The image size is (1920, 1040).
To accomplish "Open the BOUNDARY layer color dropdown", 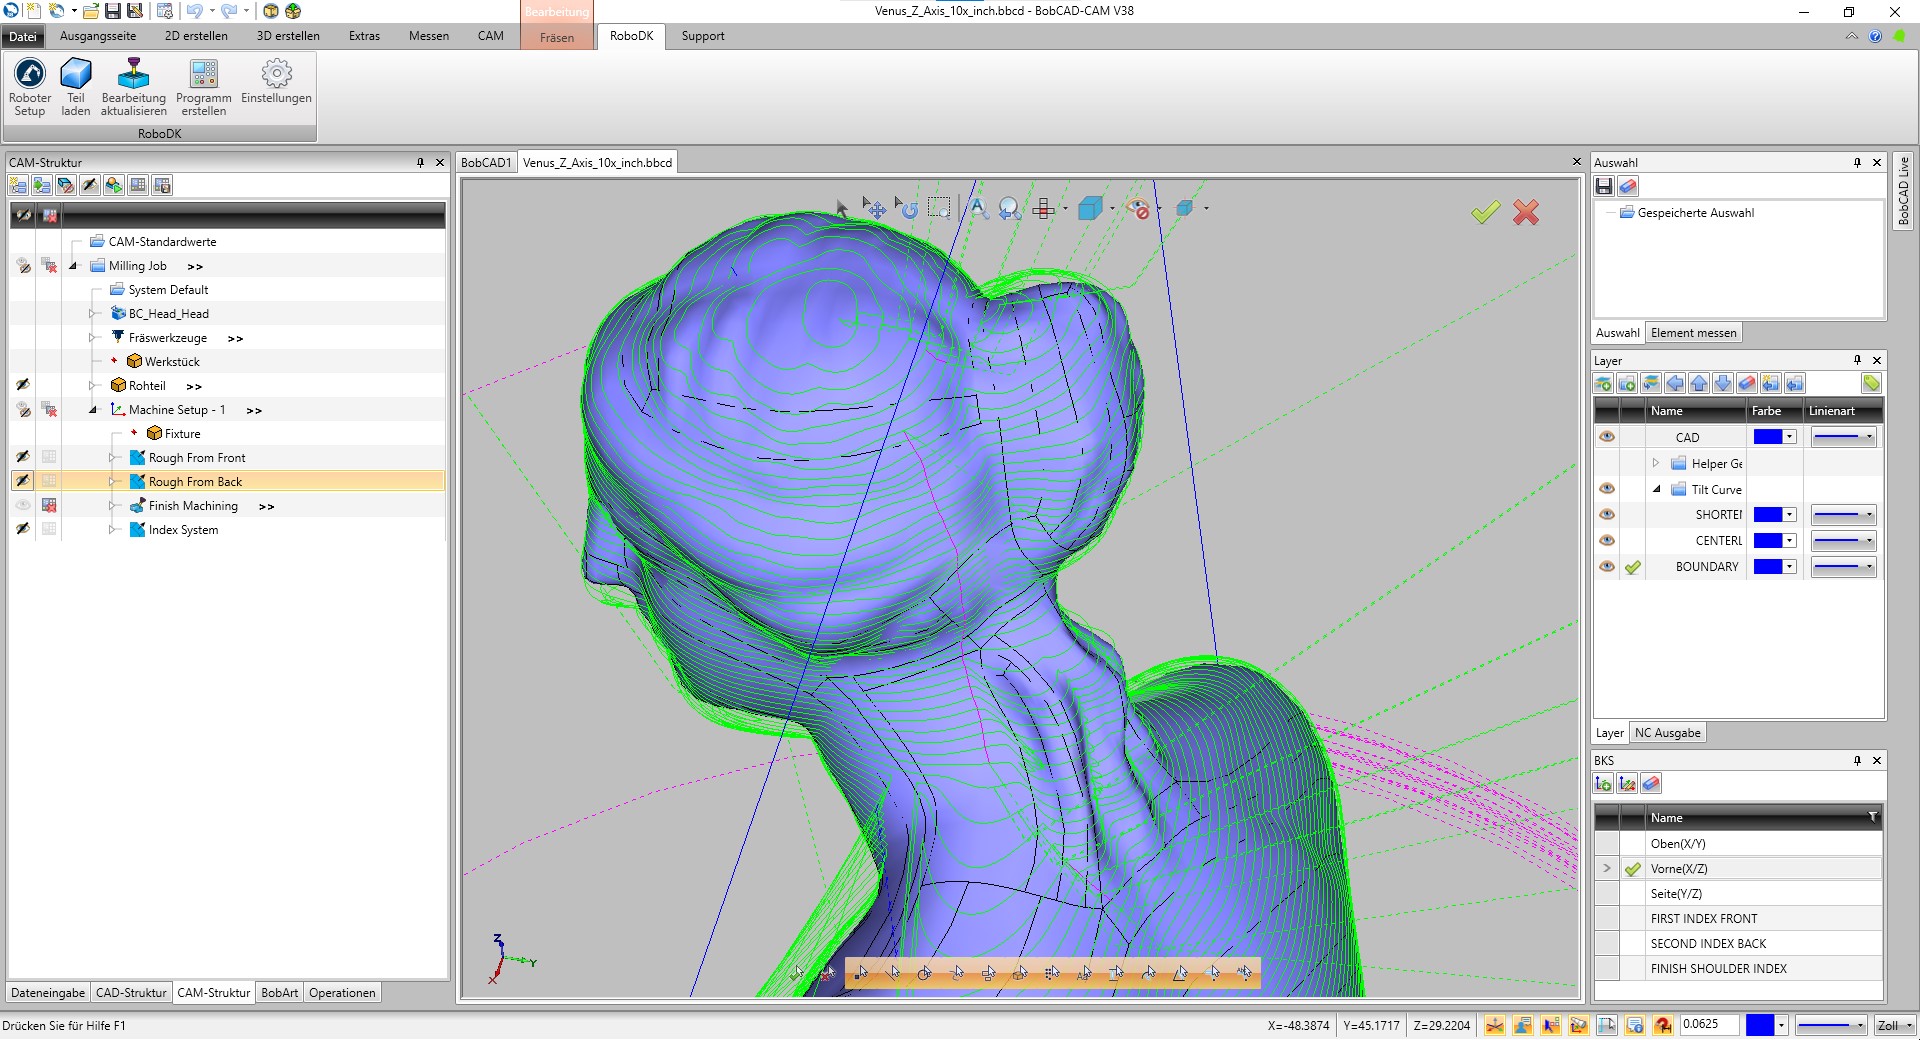I will (x=1791, y=567).
